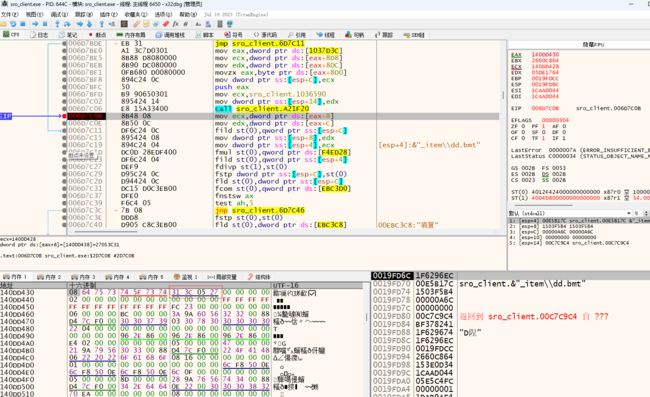This screenshot has height=397, width=650.
Task: Click the Step Into toolbar icon
Action: pos(57,24)
